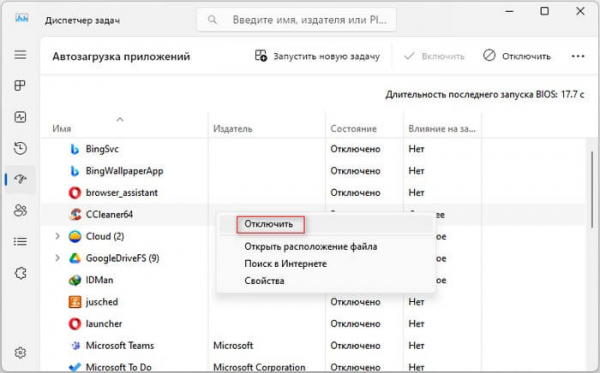Sort by the Издатель column header
The image size is (600, 373).
233,129
